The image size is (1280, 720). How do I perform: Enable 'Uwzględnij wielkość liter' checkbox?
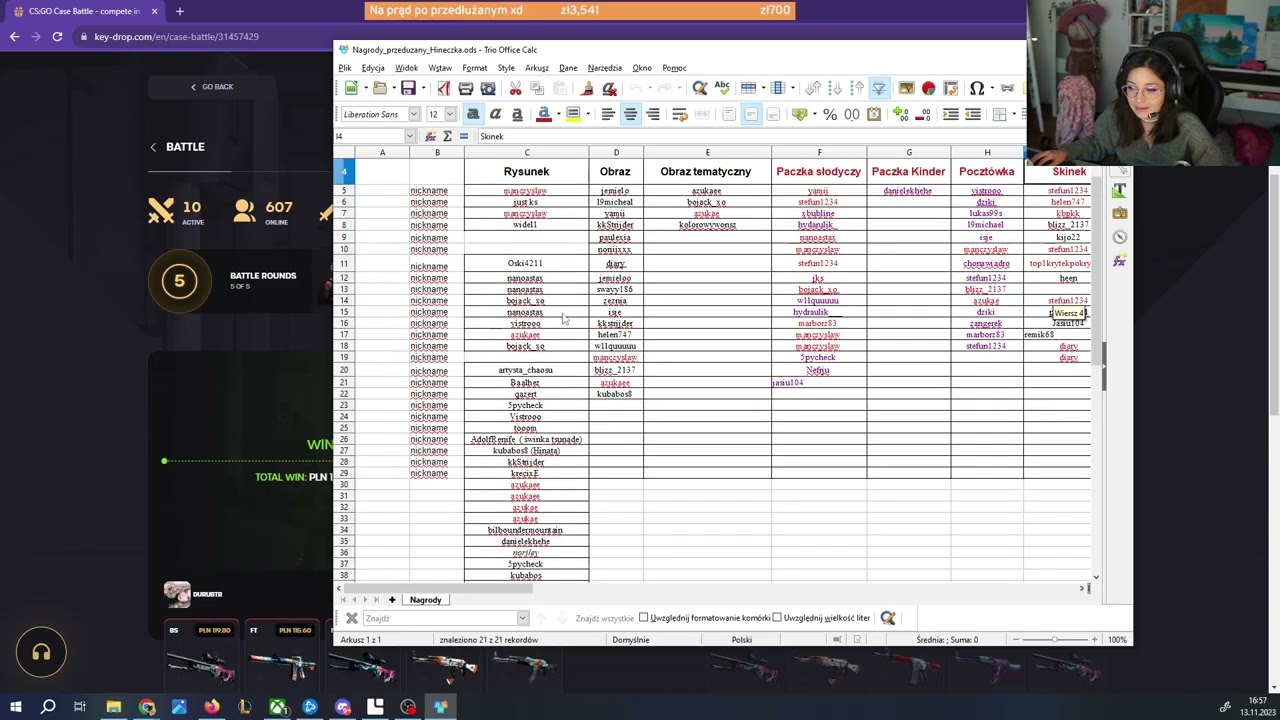click(777, 618)
